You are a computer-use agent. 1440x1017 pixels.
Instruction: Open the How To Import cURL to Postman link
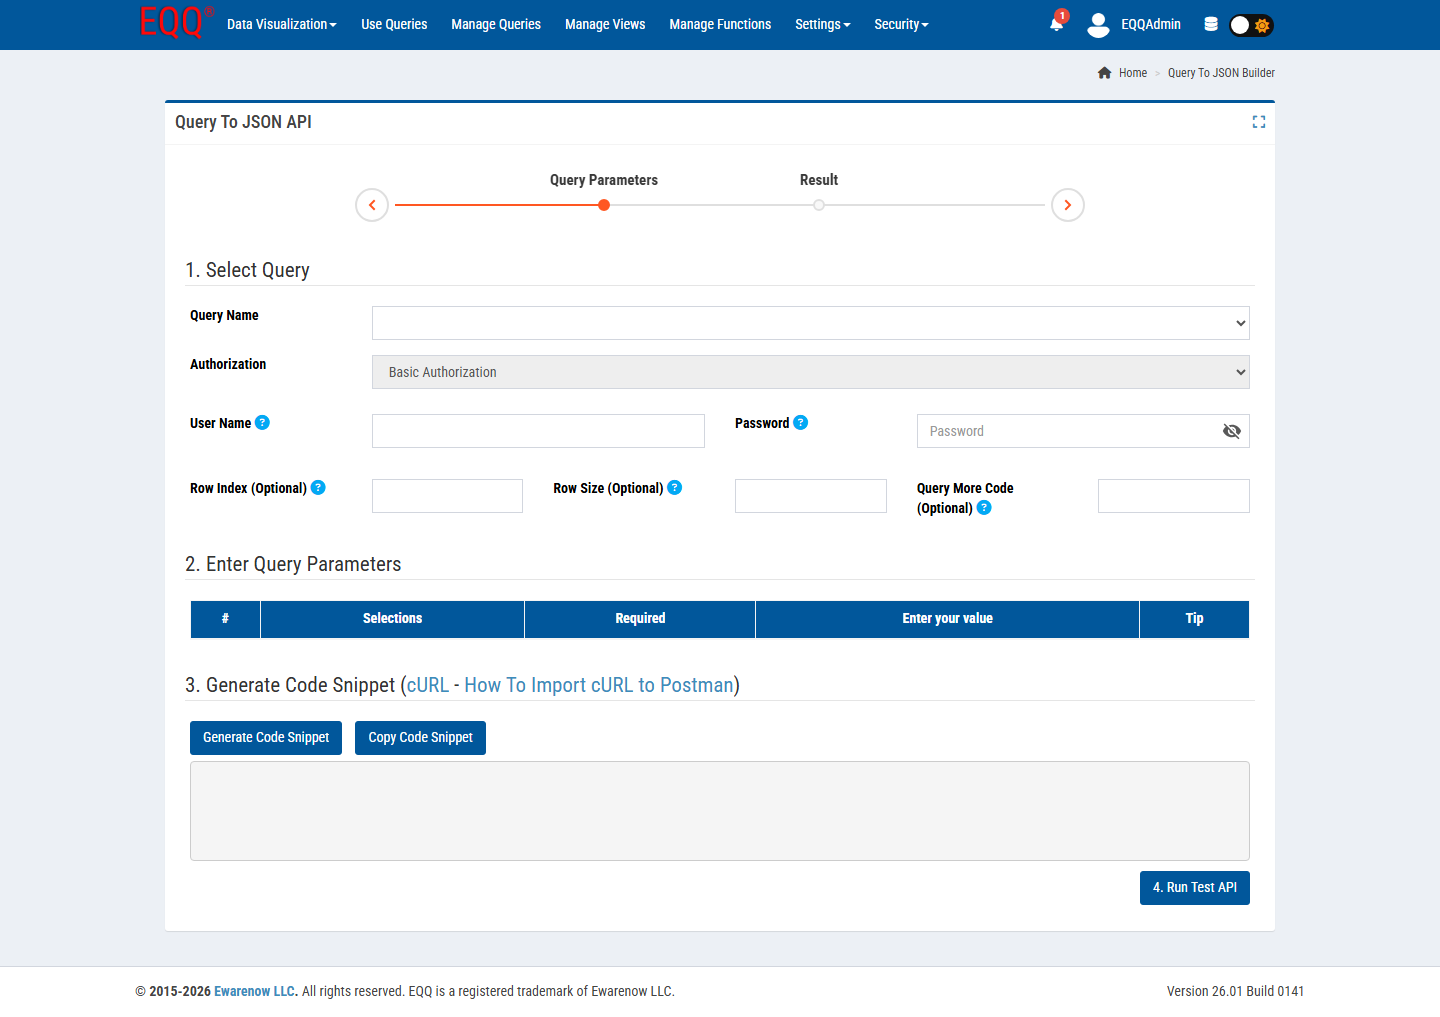597,685
